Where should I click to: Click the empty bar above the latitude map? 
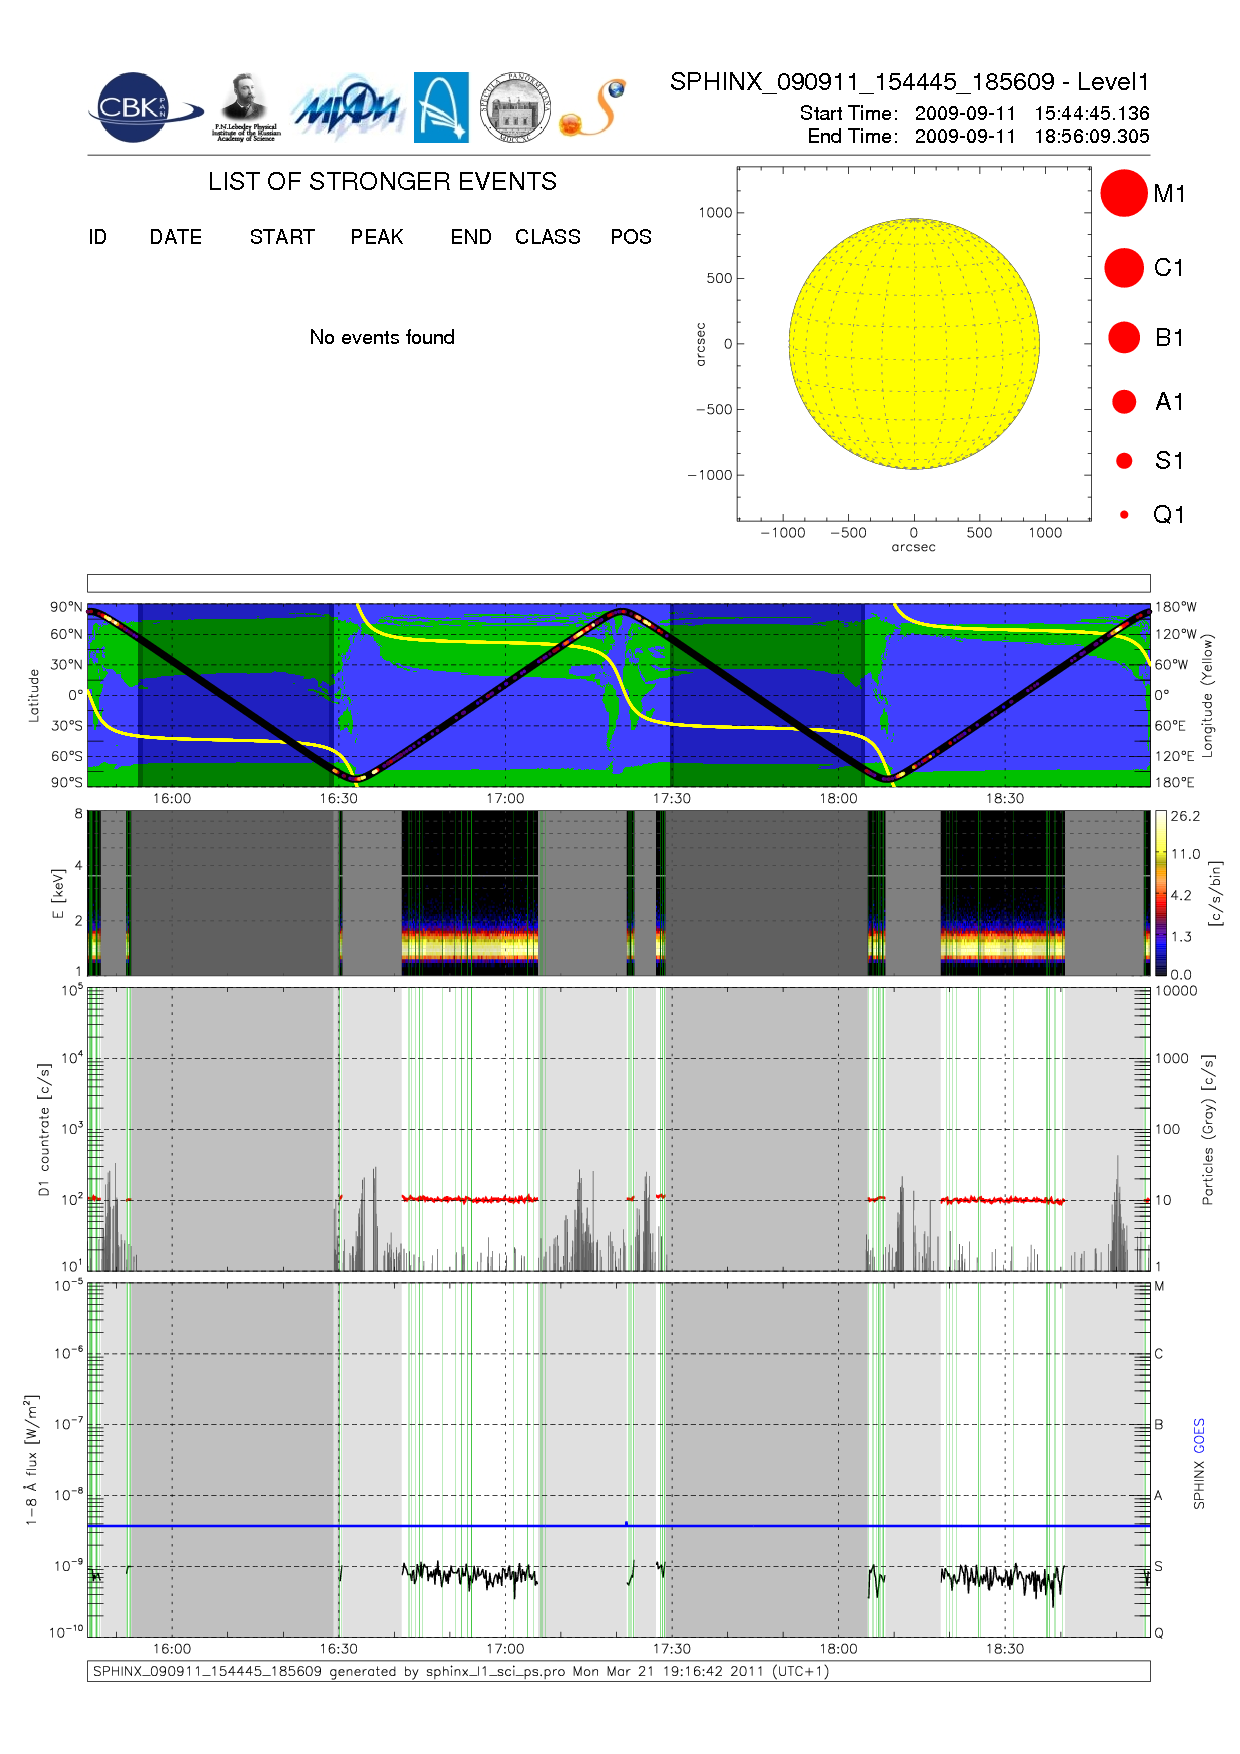(618, 583)
